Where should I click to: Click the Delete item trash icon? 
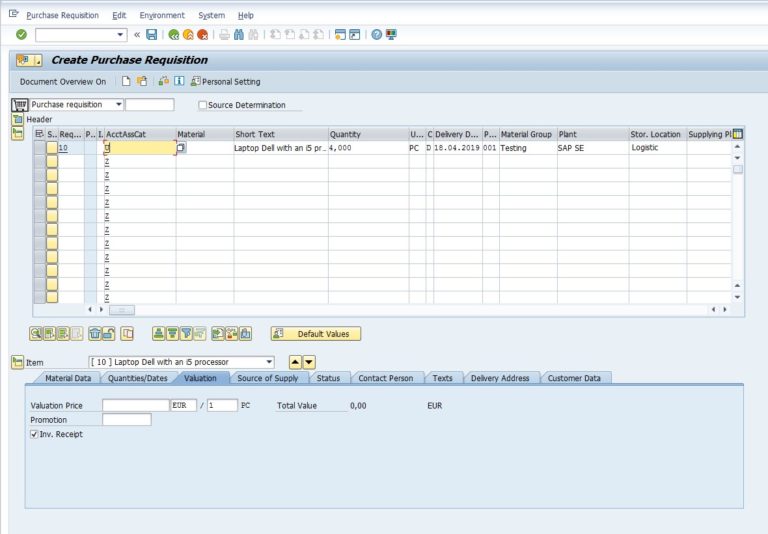(95, 334)
